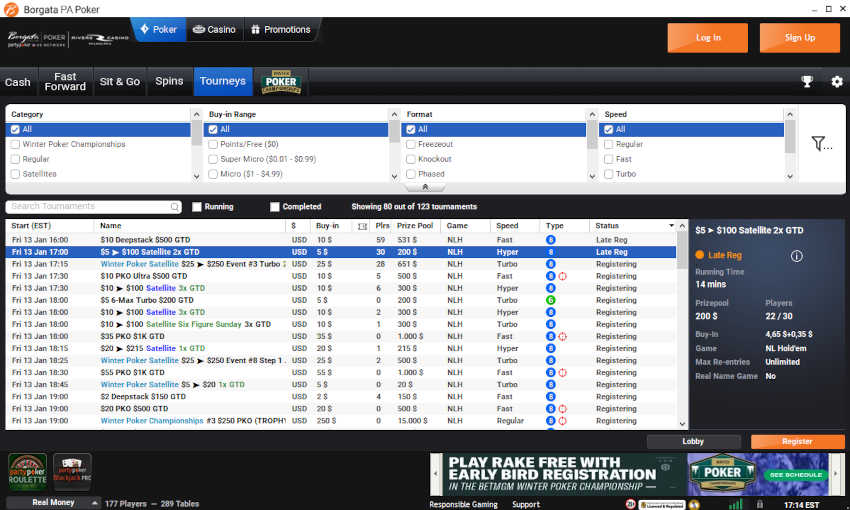The width and height of the screenshot is (850, 510).
Task: Check the Turbo speed box
Action: click(x=609, y=174)
